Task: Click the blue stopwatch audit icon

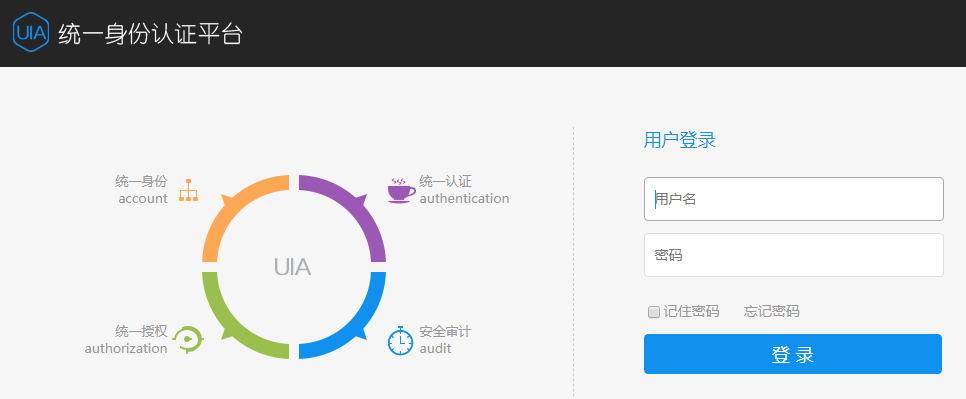Action: (400, 341)
